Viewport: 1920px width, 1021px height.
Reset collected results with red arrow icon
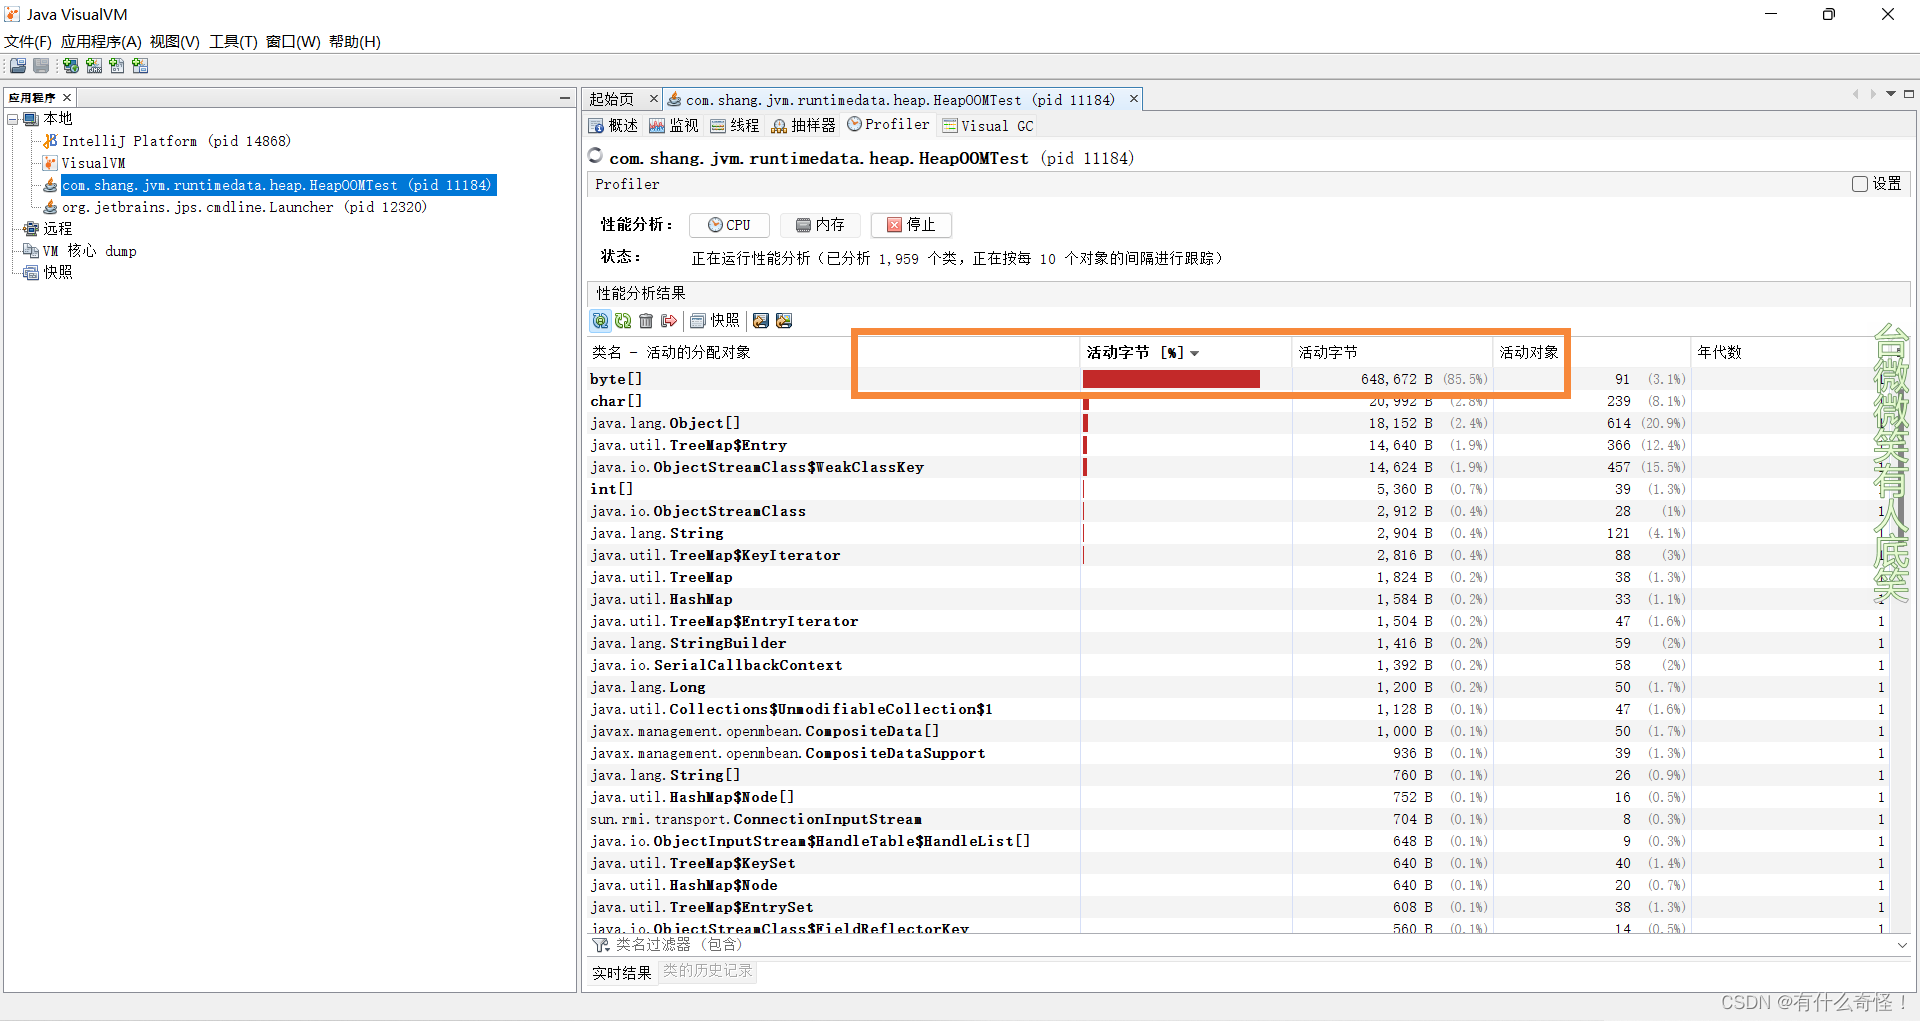click(669, 321)
